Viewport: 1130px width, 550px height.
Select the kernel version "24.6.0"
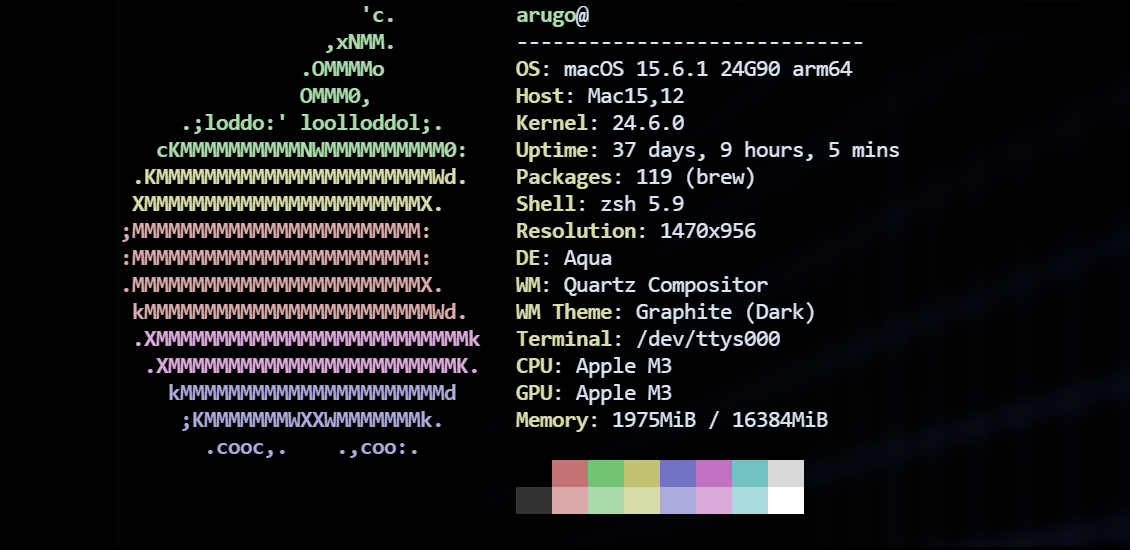(x=648, y=123)
